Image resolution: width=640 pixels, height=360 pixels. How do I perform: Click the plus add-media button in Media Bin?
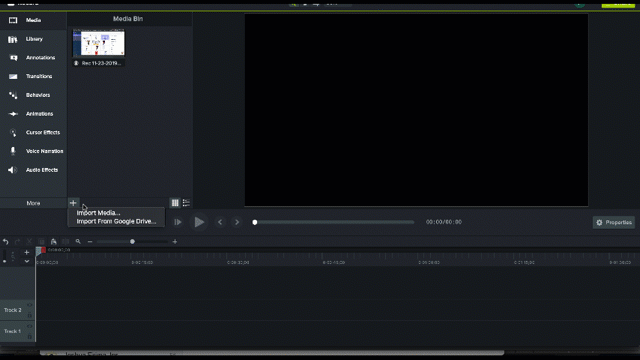point(73,203)
